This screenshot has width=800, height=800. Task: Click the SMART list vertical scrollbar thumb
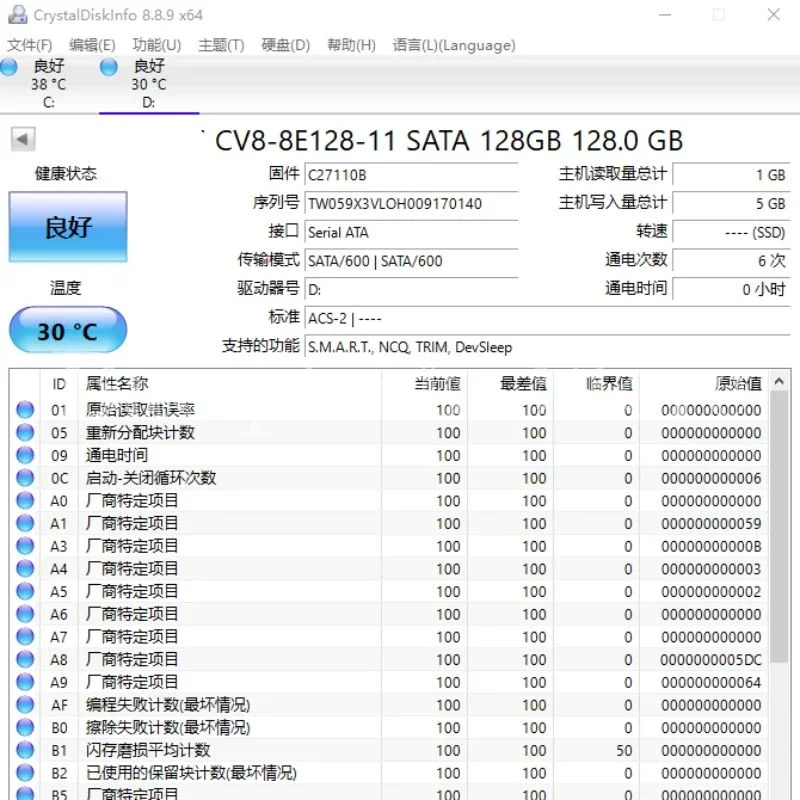point(779,528)
